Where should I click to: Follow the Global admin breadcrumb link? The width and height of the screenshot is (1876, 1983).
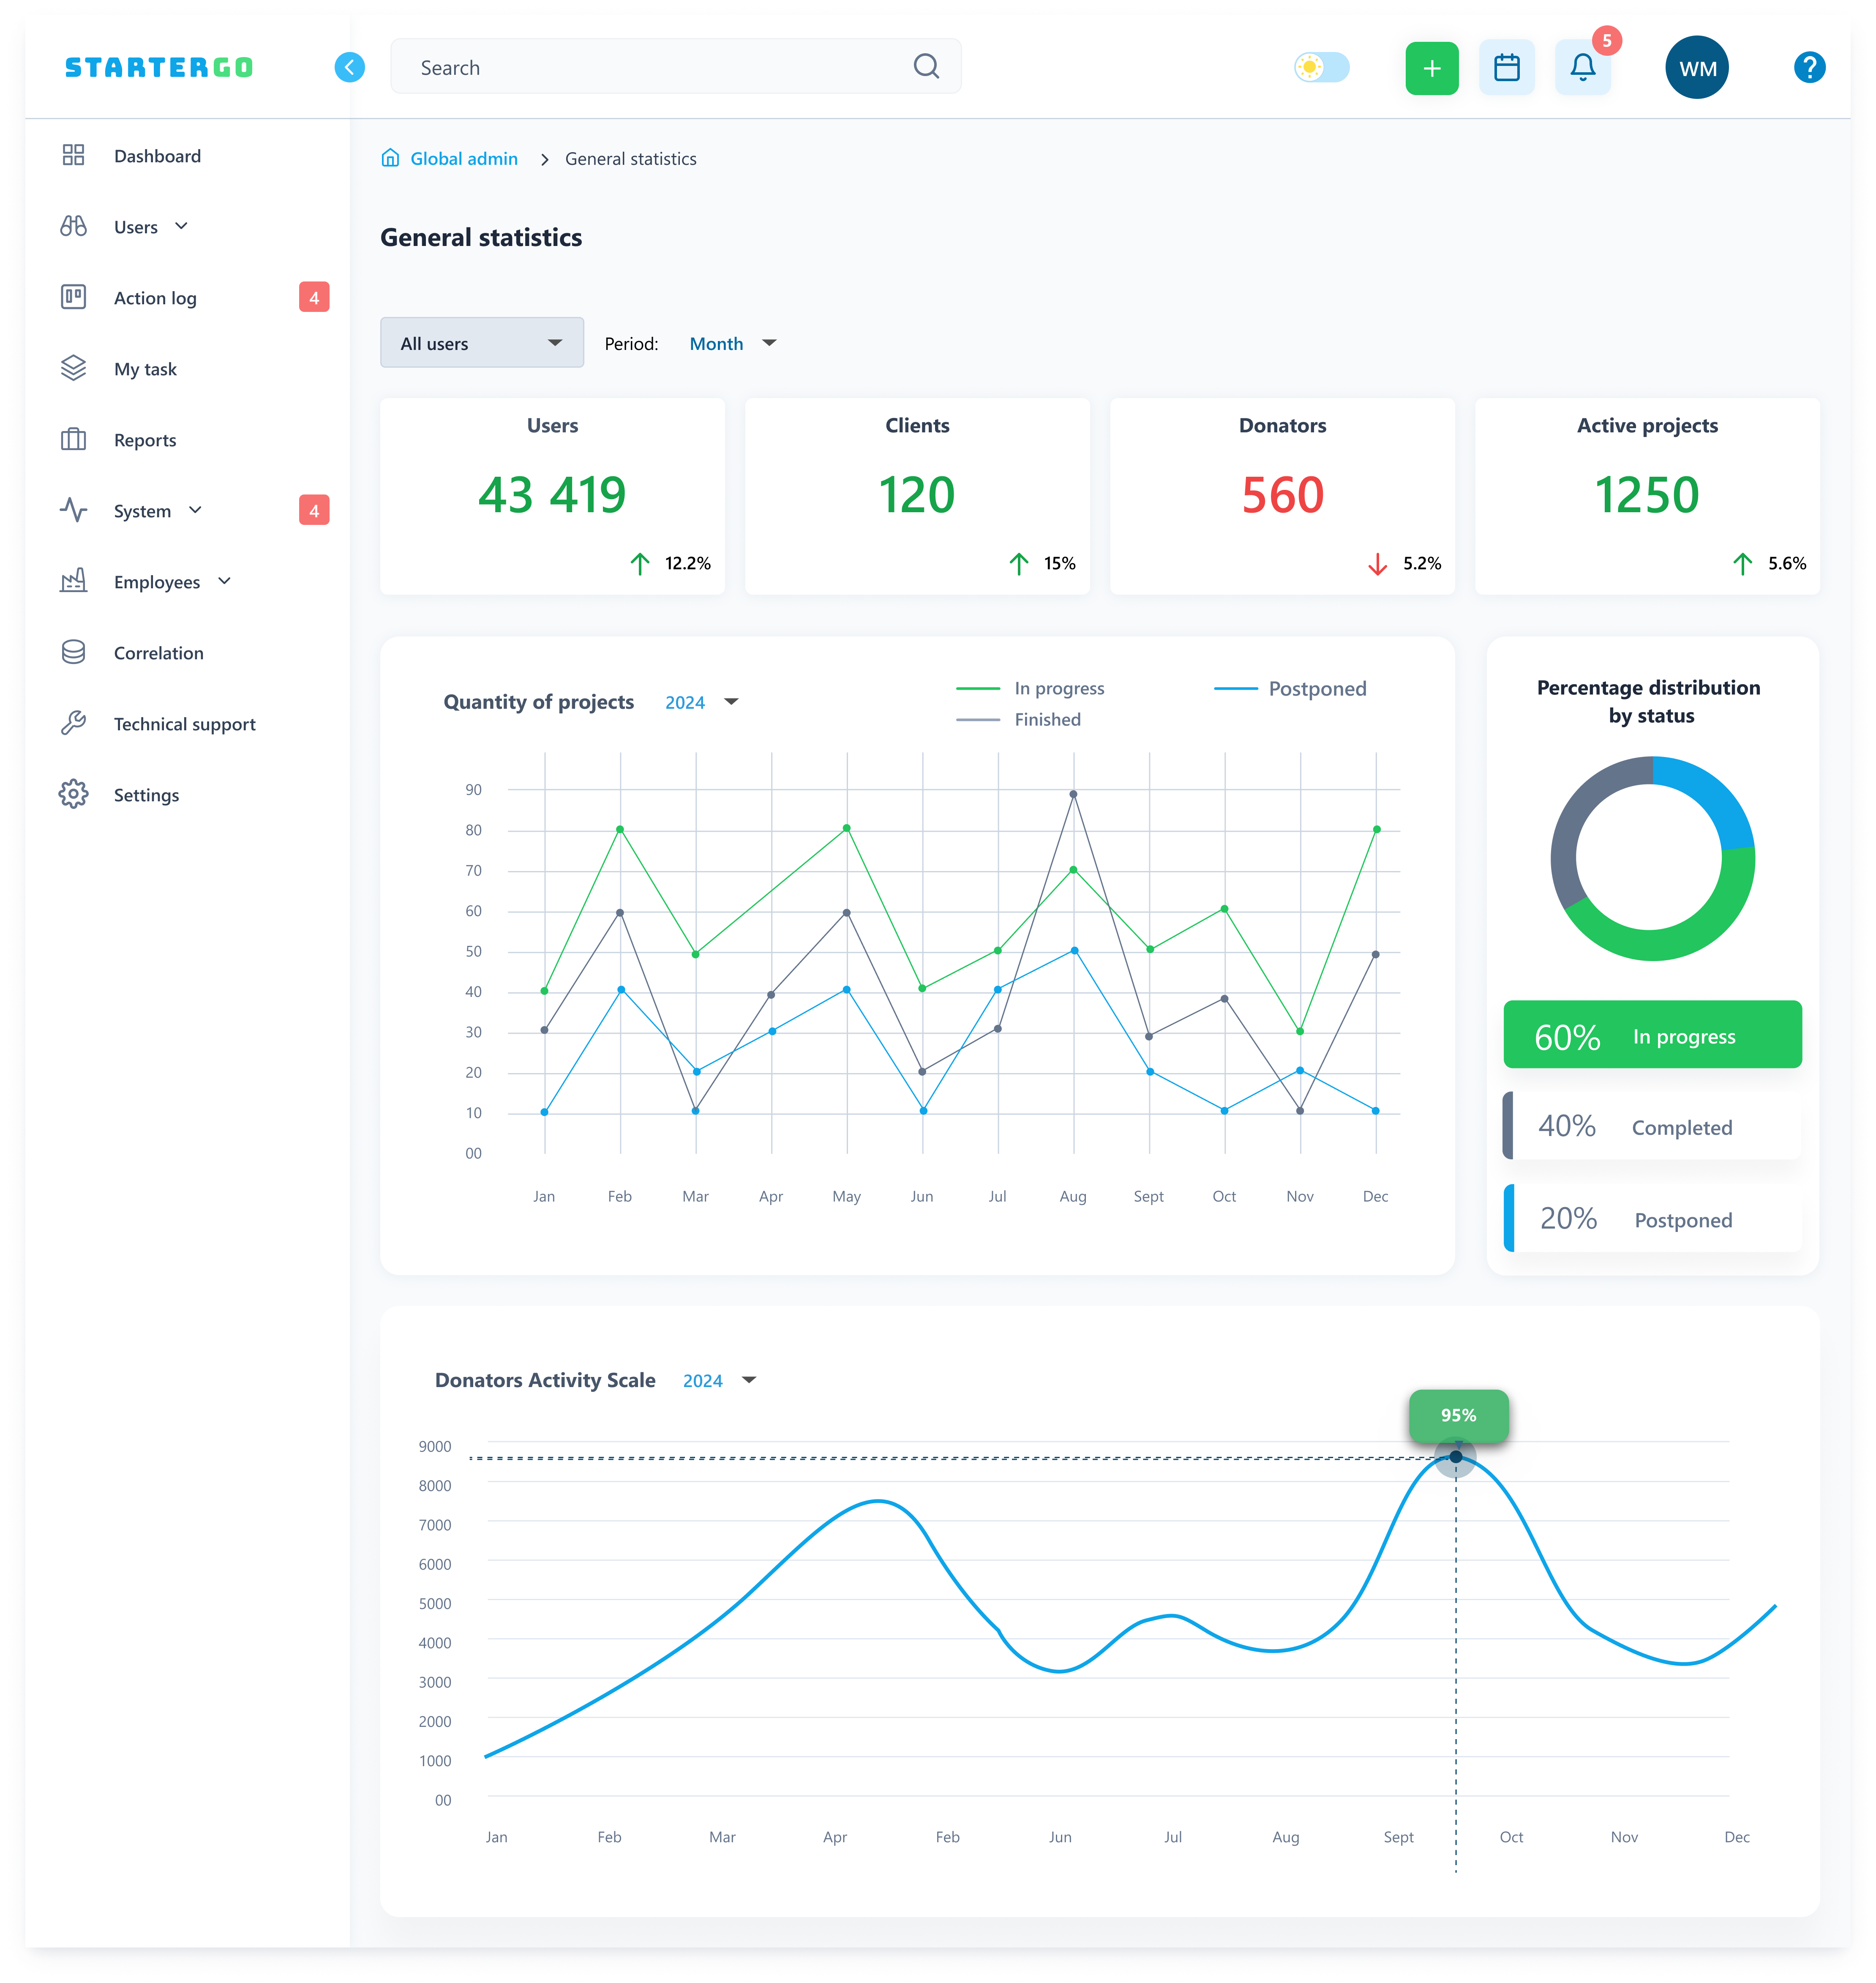[464, 158]
